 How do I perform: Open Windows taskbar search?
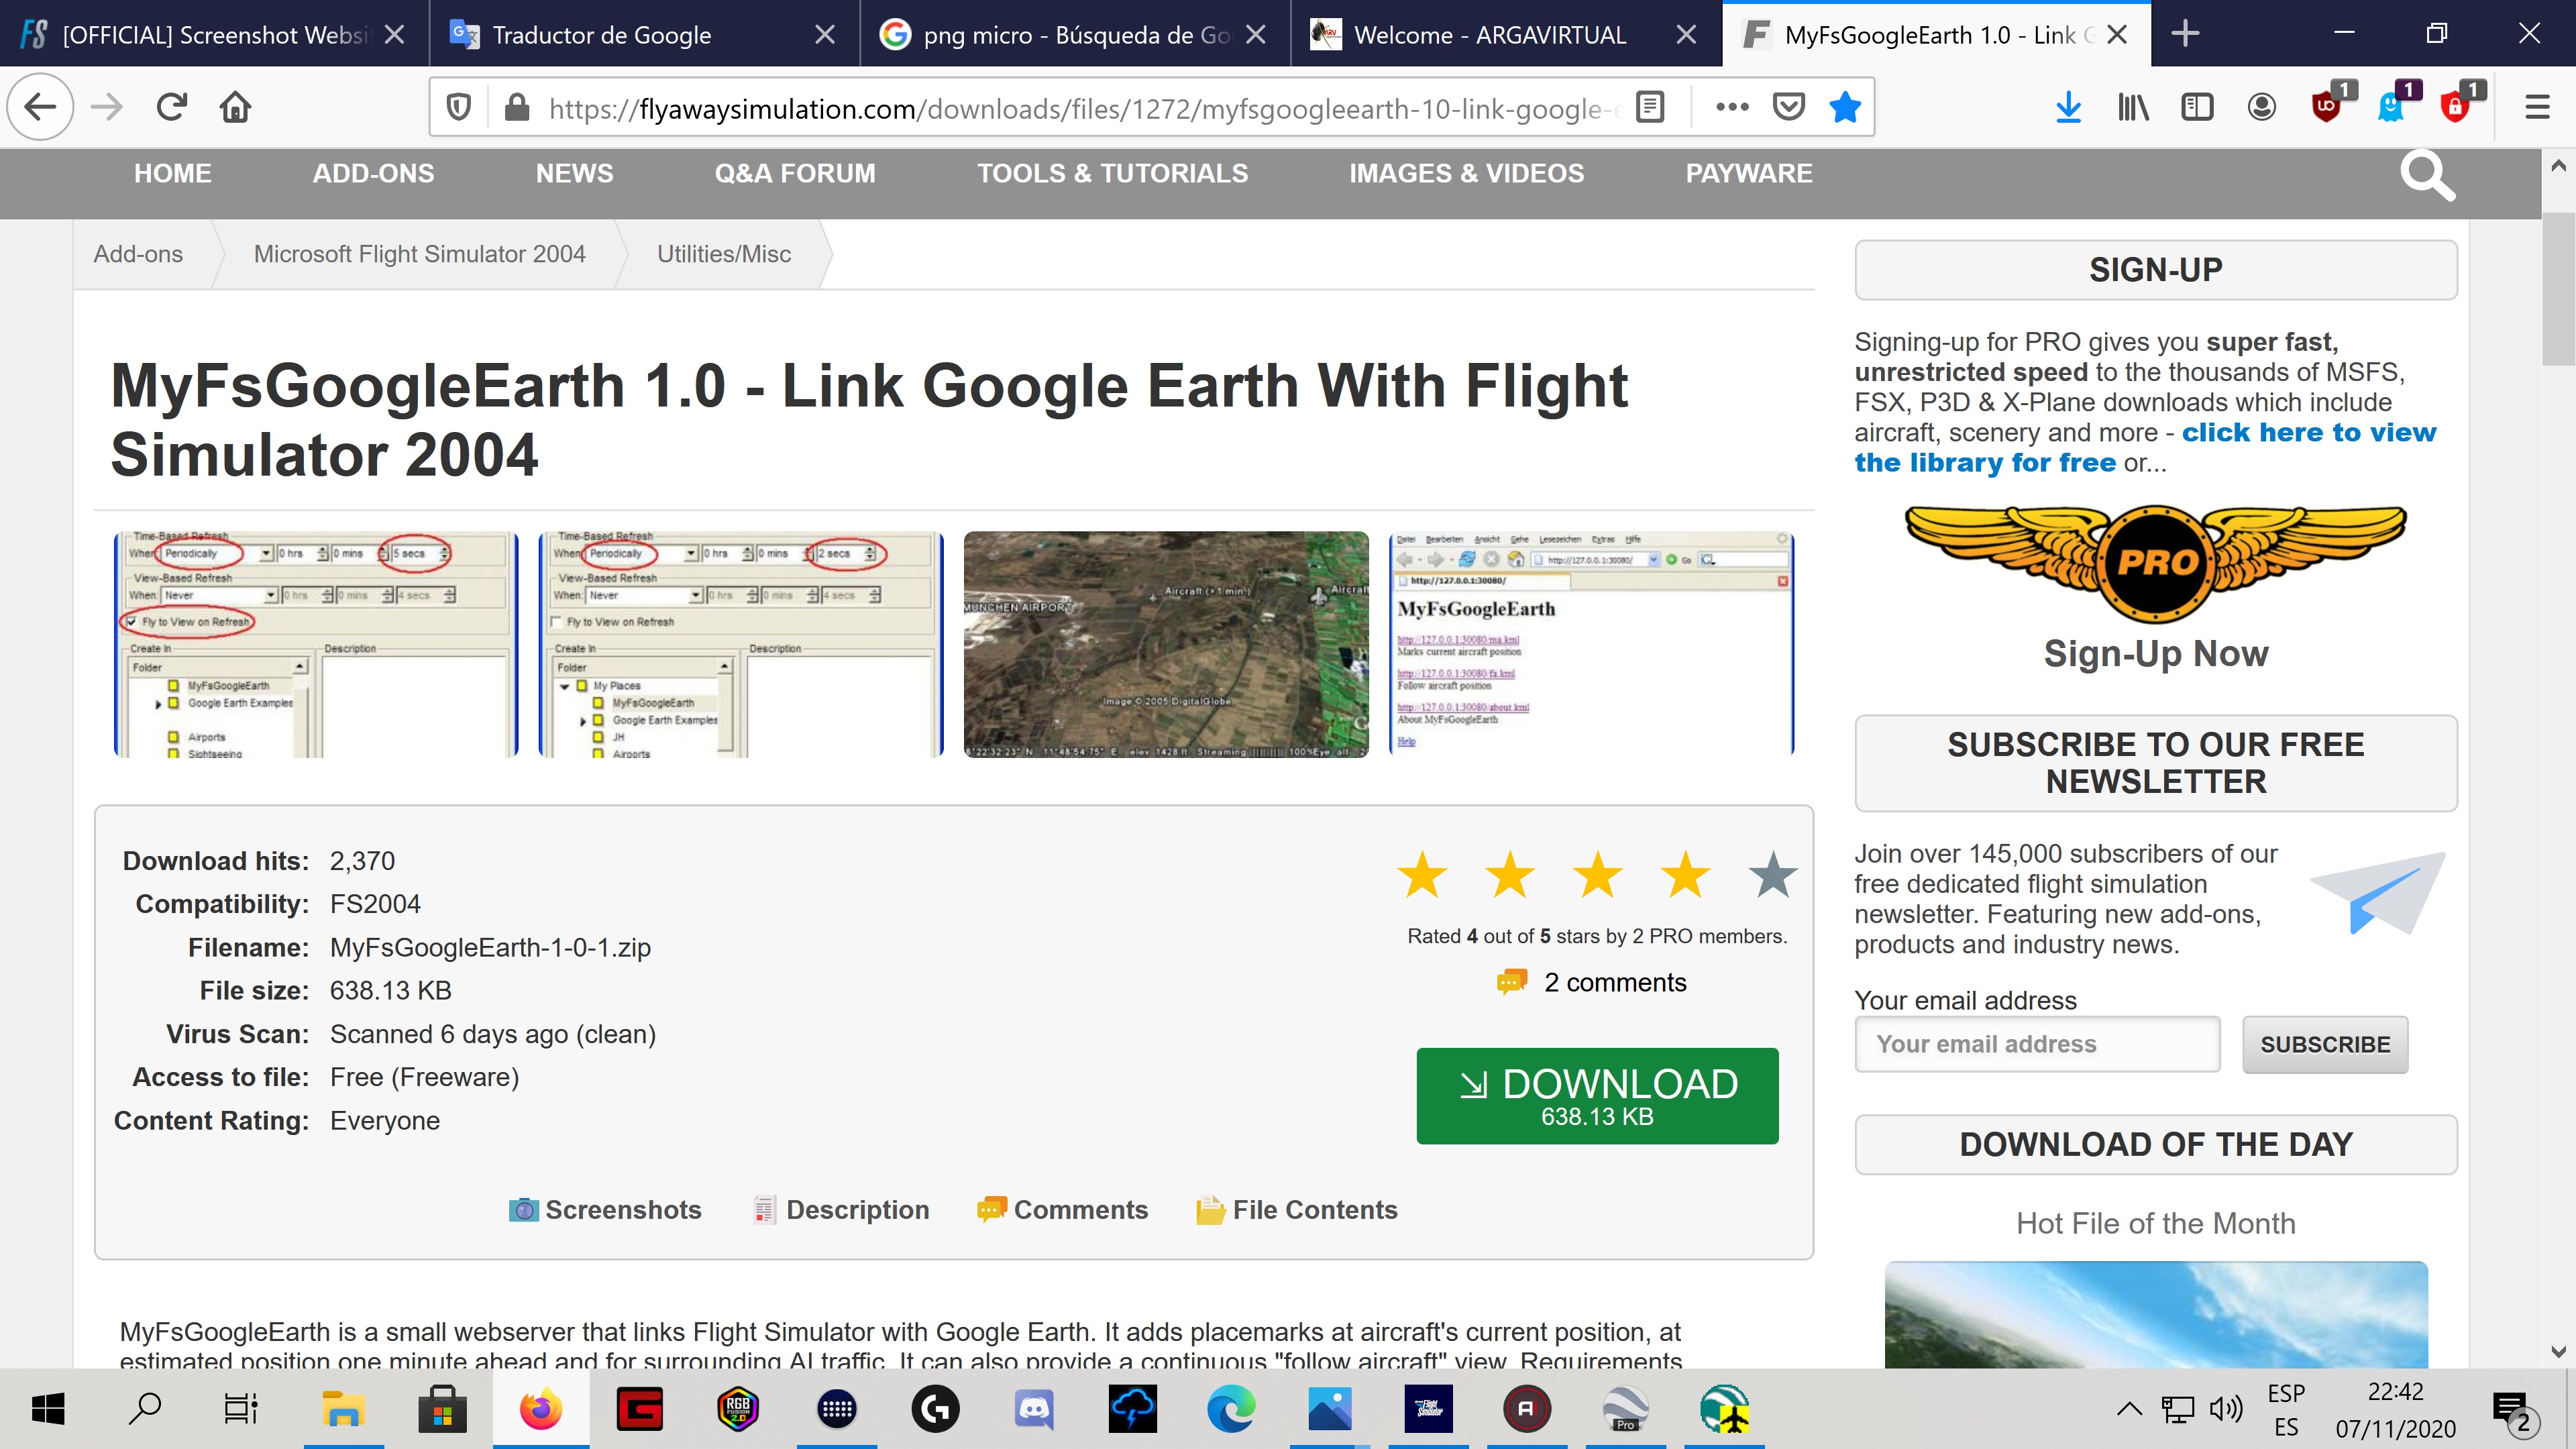(x=145, y=1409)
